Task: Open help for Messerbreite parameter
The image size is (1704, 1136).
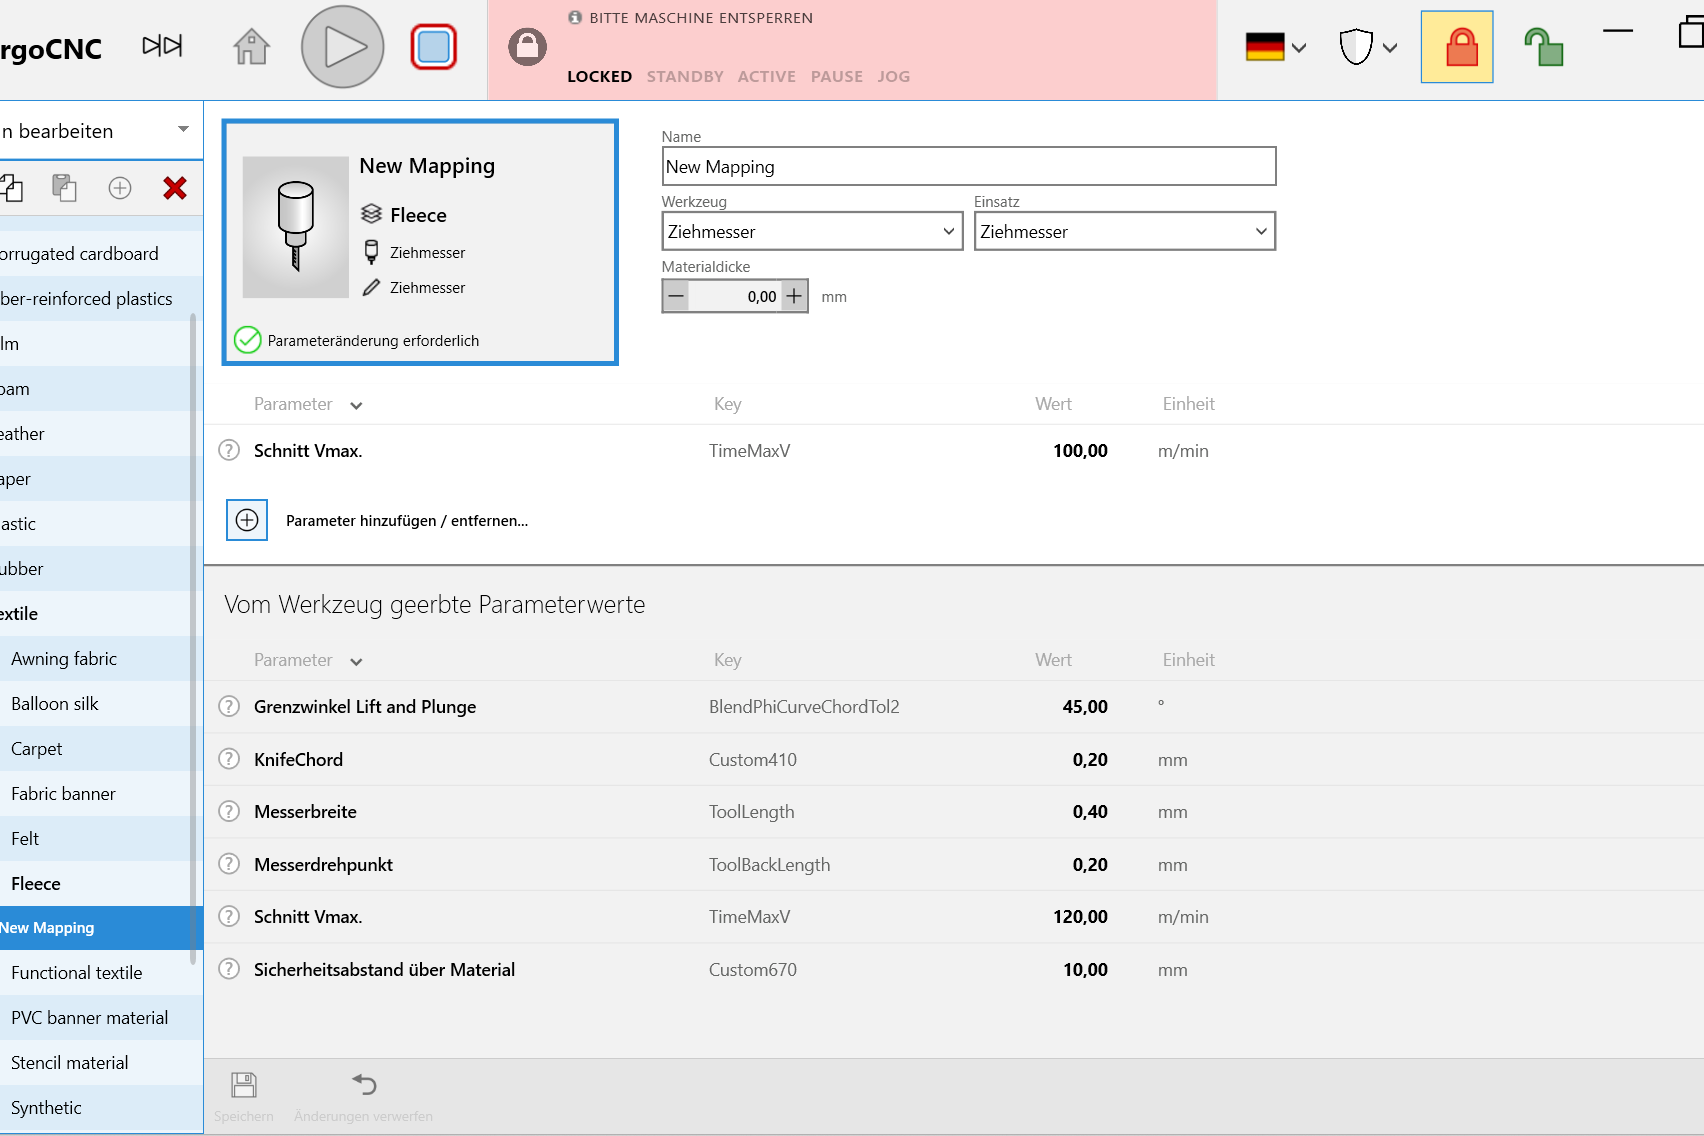Action: tap(229, 811)
